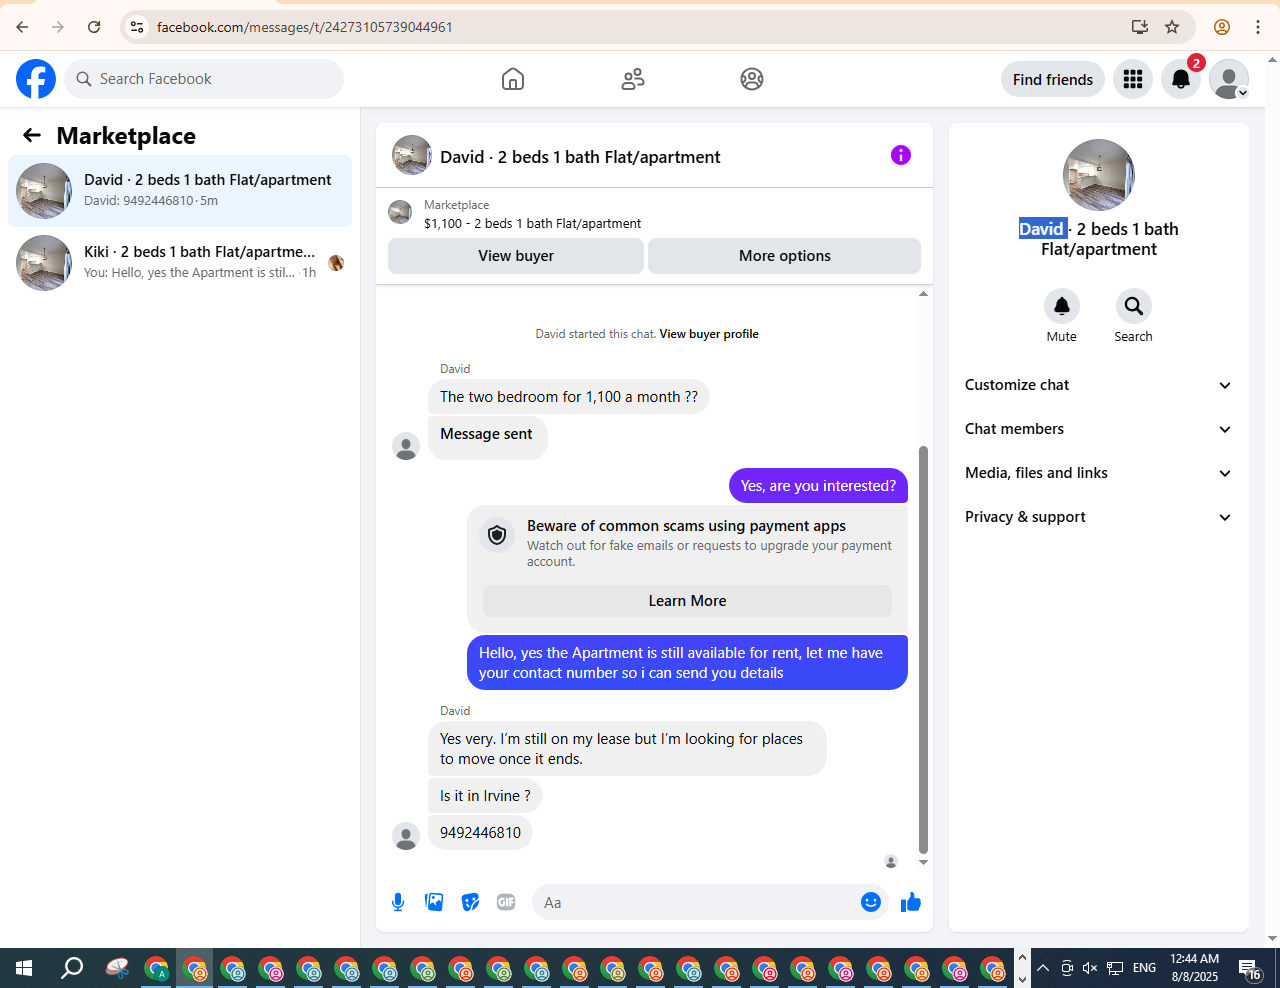Image resolution: width=1280 pixels, height=988 pixels.
Task: Click Learn More on scam warning
Action: [687, 601]
